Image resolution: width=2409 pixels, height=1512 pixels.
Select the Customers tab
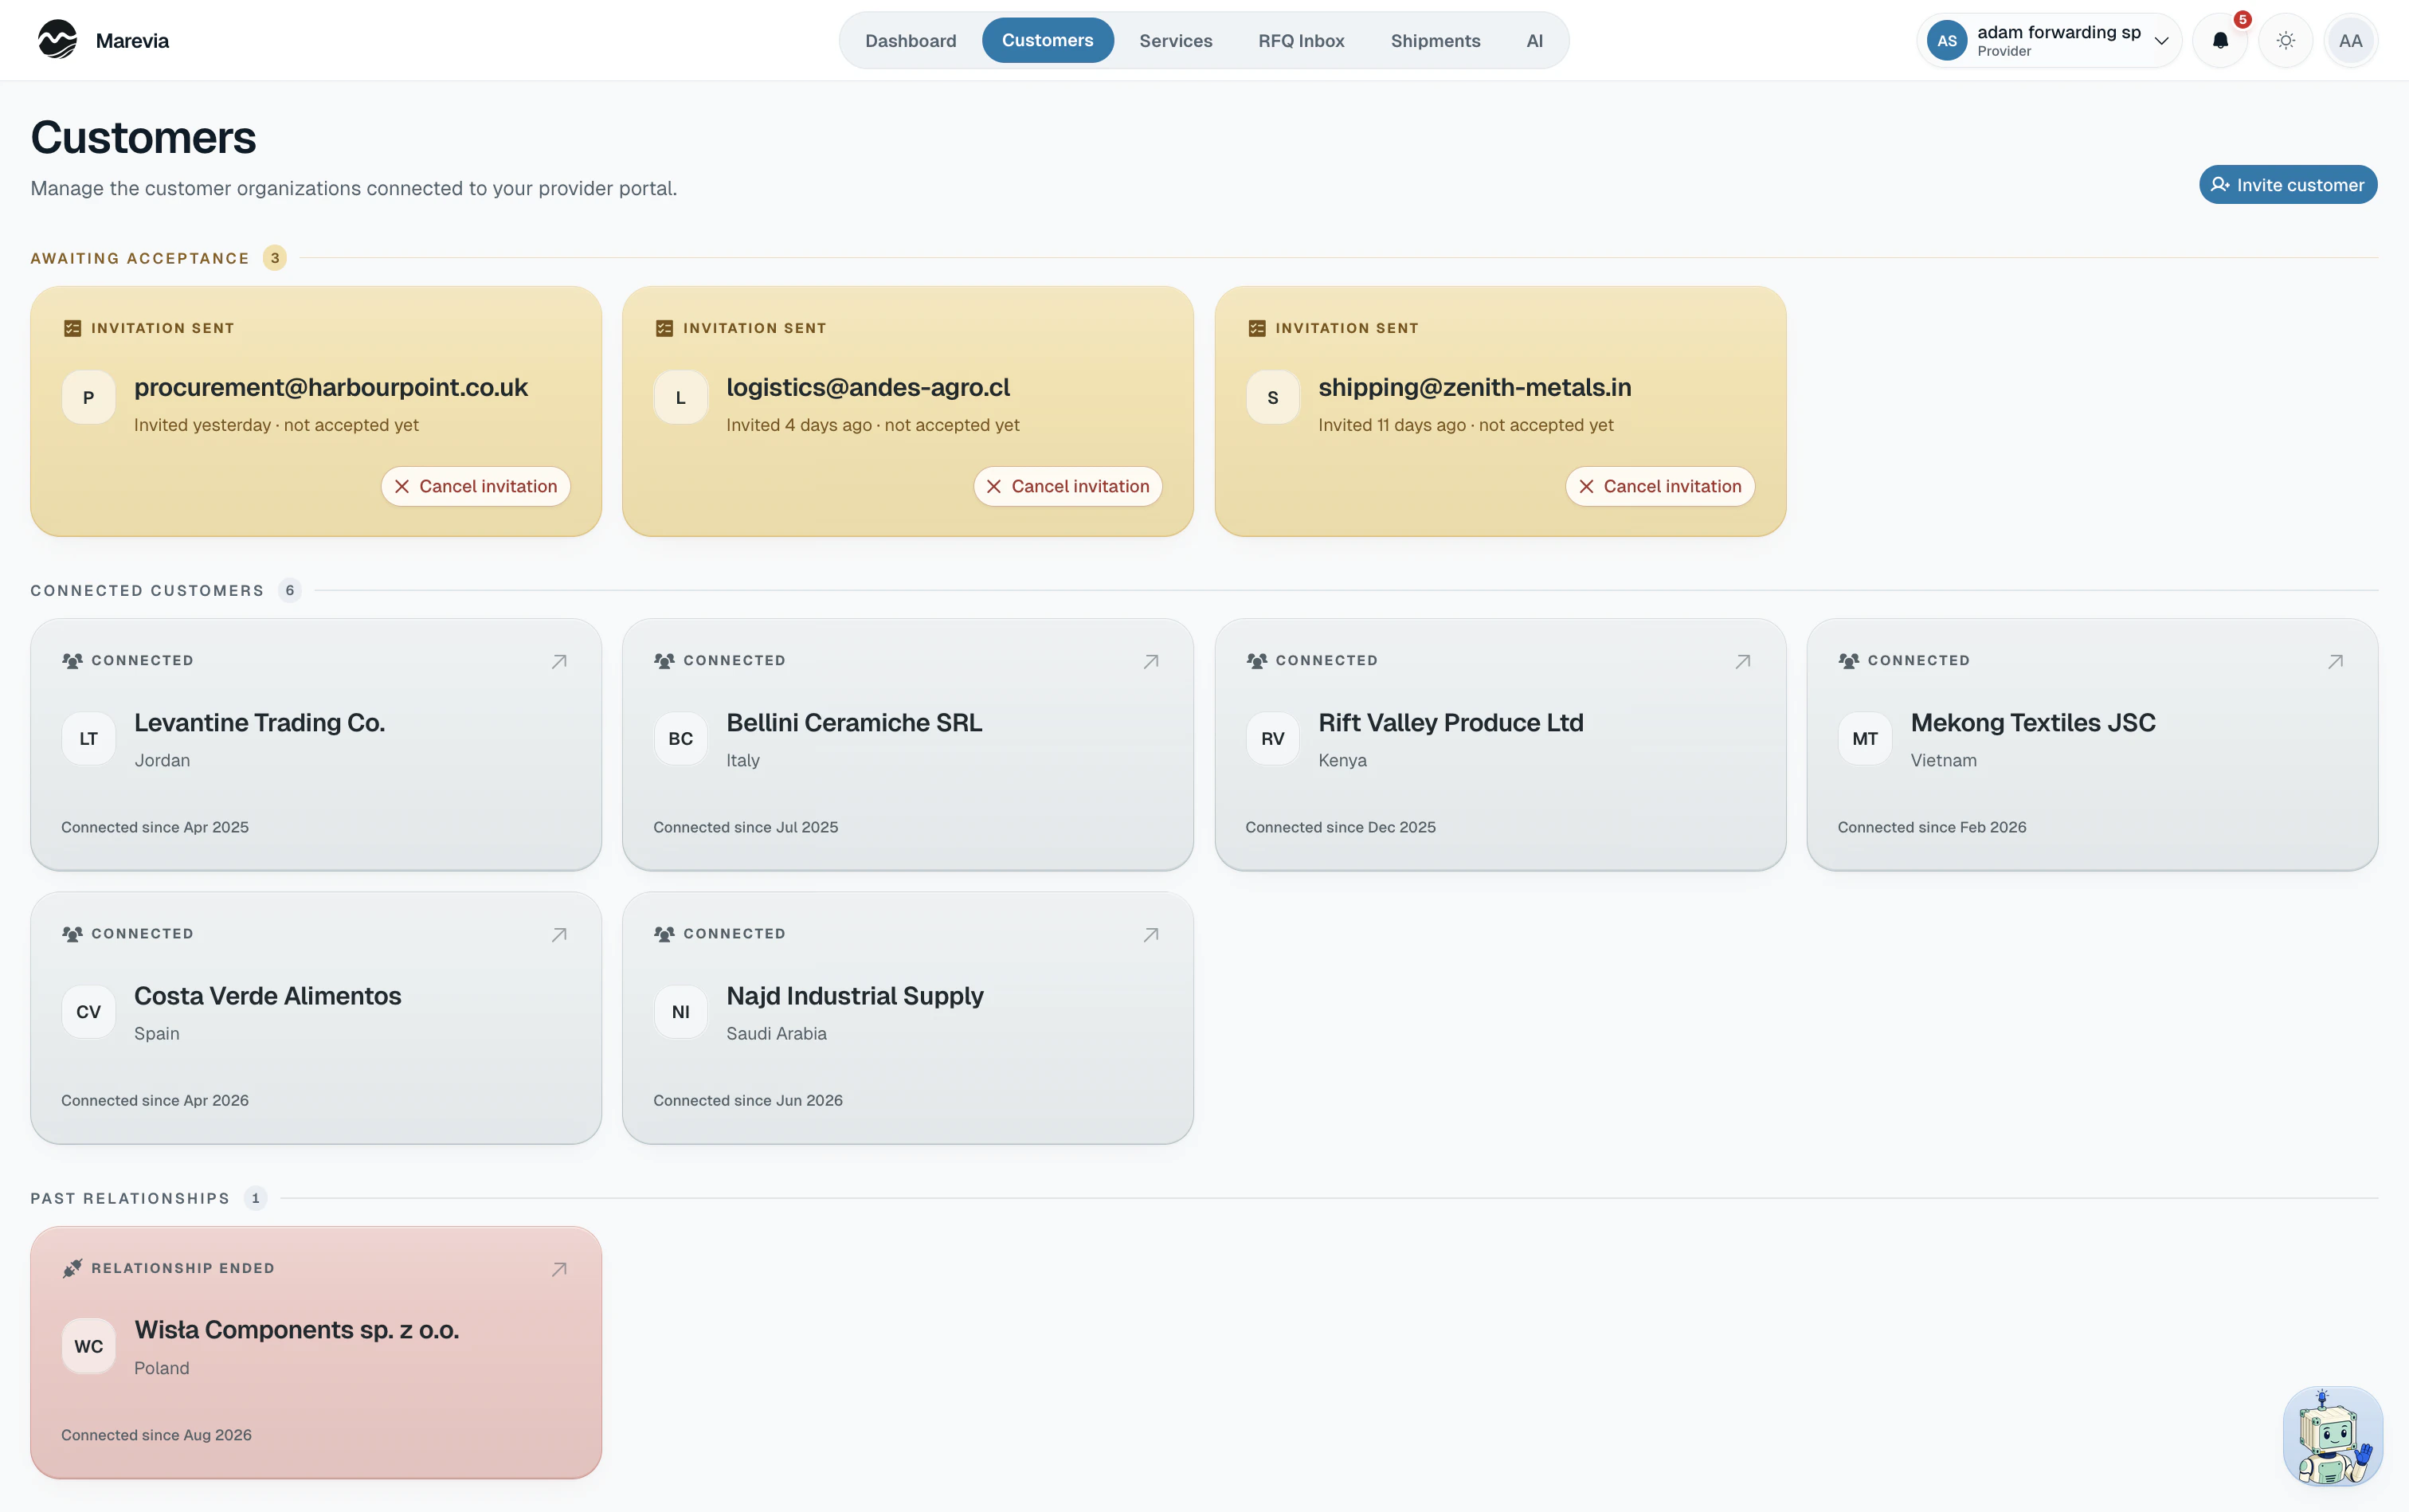point(1048,40)
